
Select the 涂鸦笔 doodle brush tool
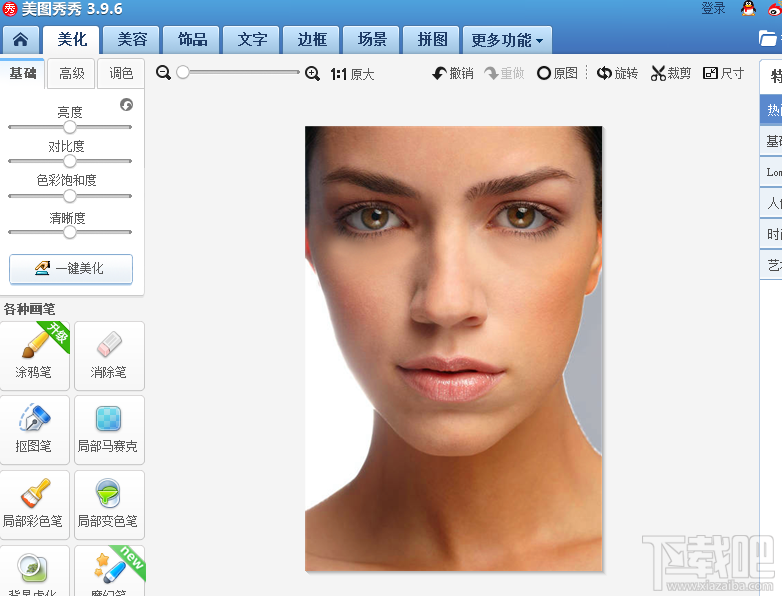click(34, 356)
